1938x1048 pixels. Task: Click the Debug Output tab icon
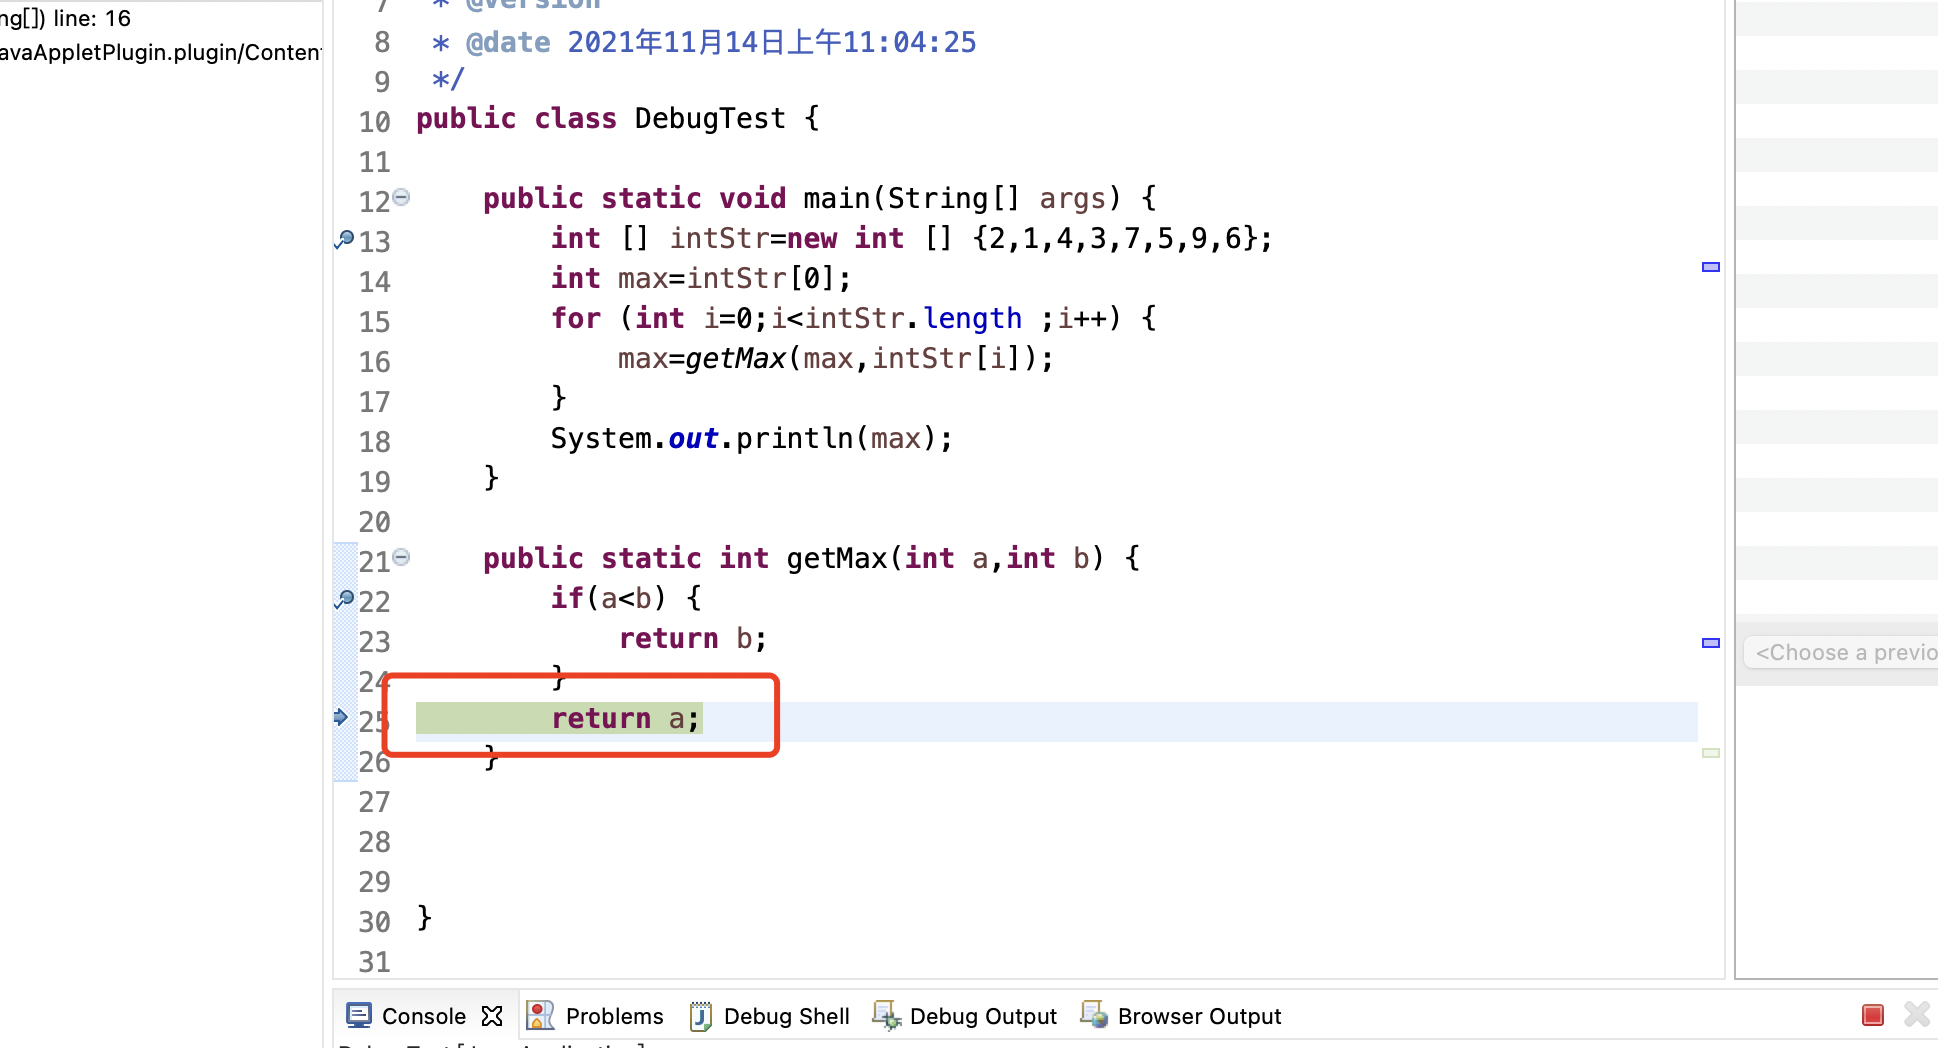(x=886, y=1016)
